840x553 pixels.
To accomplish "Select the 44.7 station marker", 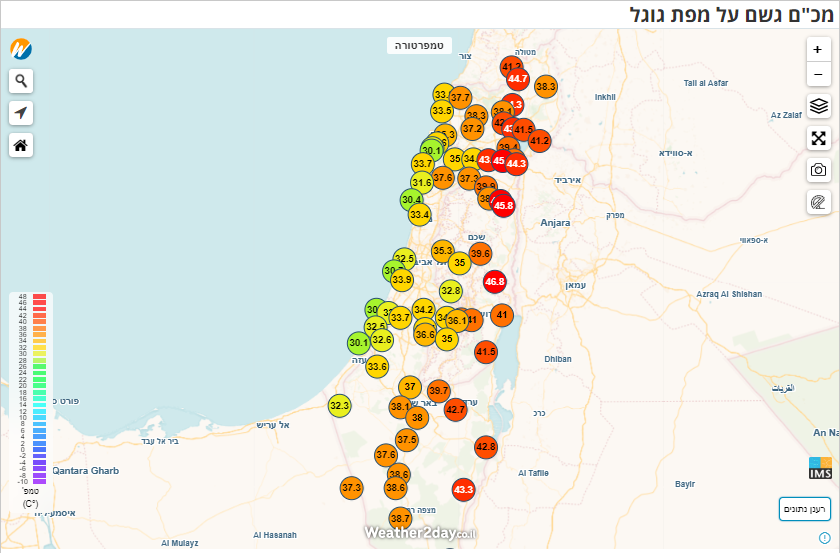I will tap(518, 79).
